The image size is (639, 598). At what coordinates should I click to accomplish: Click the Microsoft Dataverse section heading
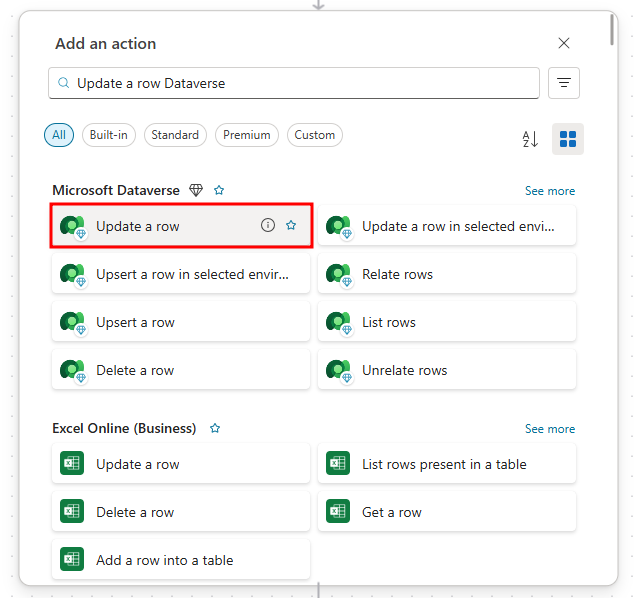click(116, 190)
